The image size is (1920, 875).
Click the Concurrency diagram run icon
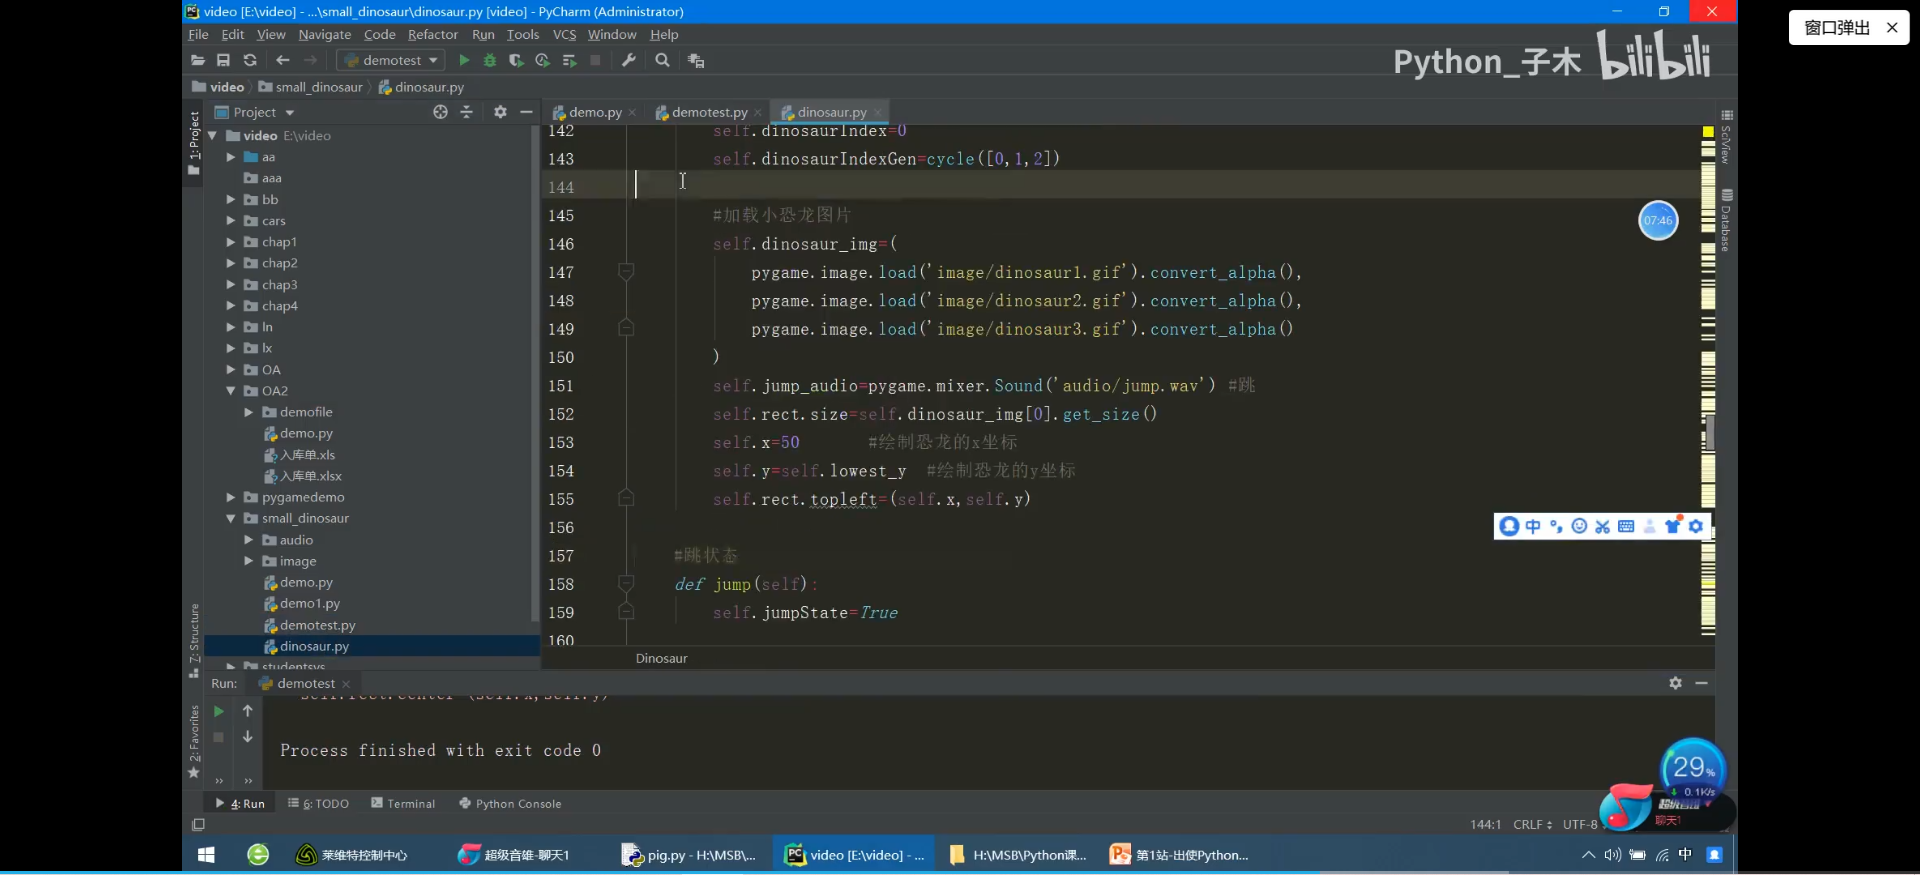click(x=569, y=60)
